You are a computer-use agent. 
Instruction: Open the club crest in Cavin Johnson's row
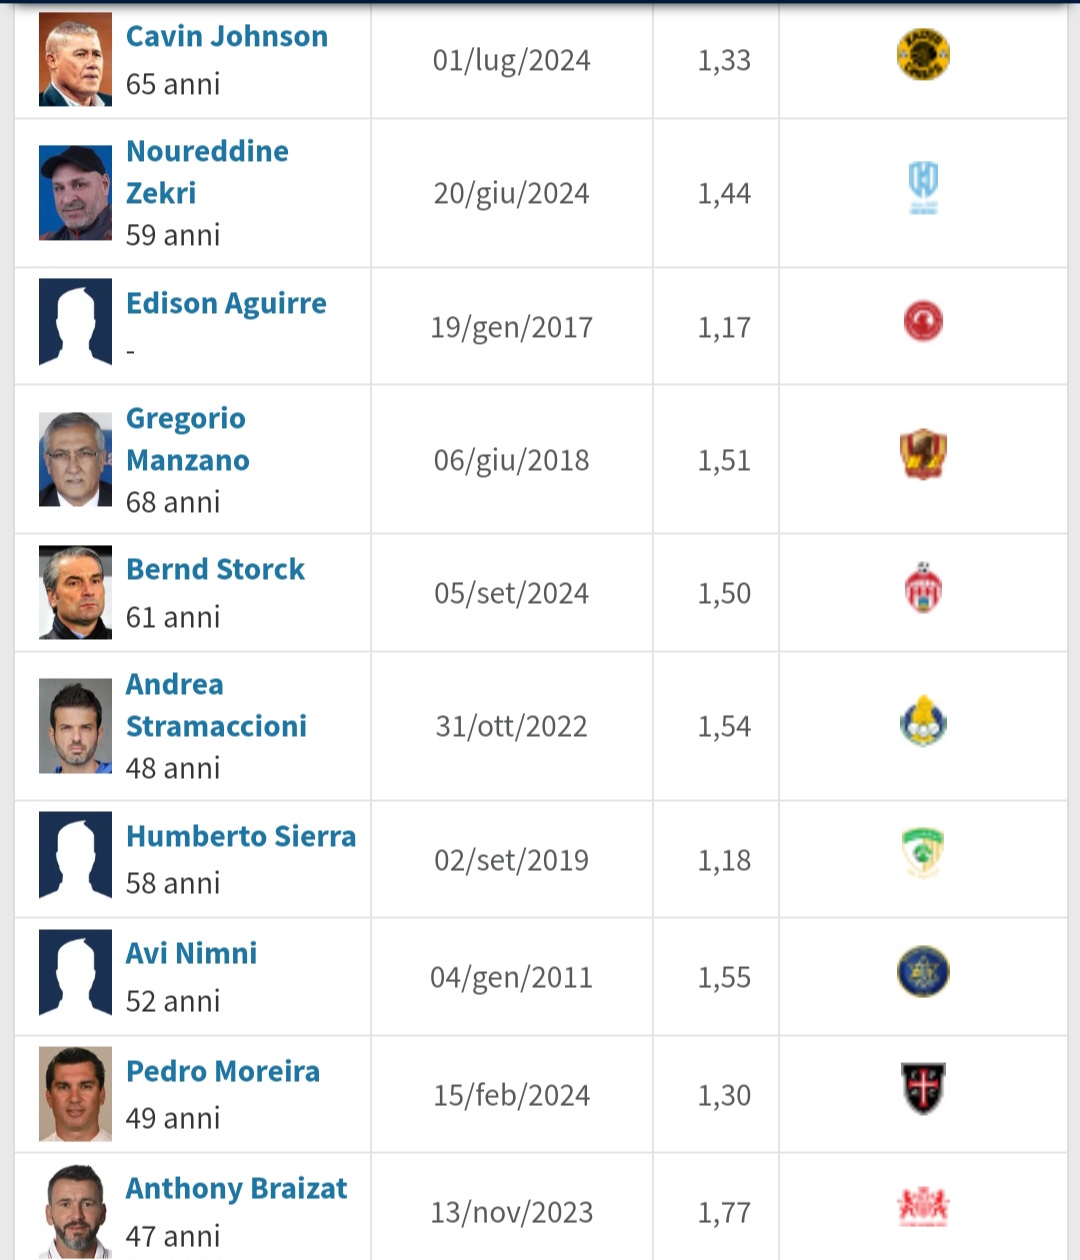point(923,55)
